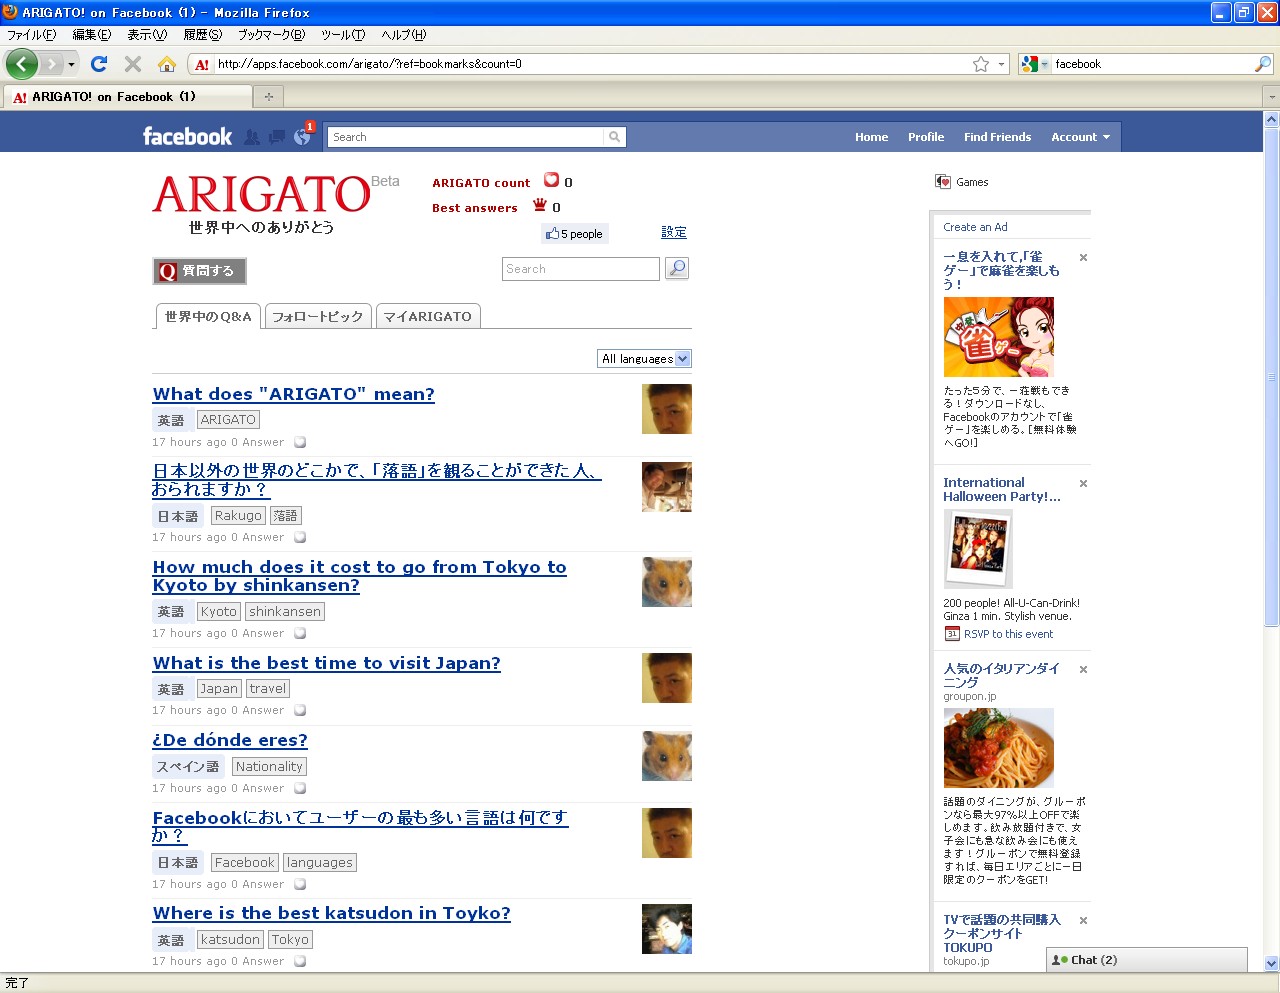Open the 履歴(S) menu
Viewport: 1280px width, 993px height.
pyautogui.click(x=203, y=35)
